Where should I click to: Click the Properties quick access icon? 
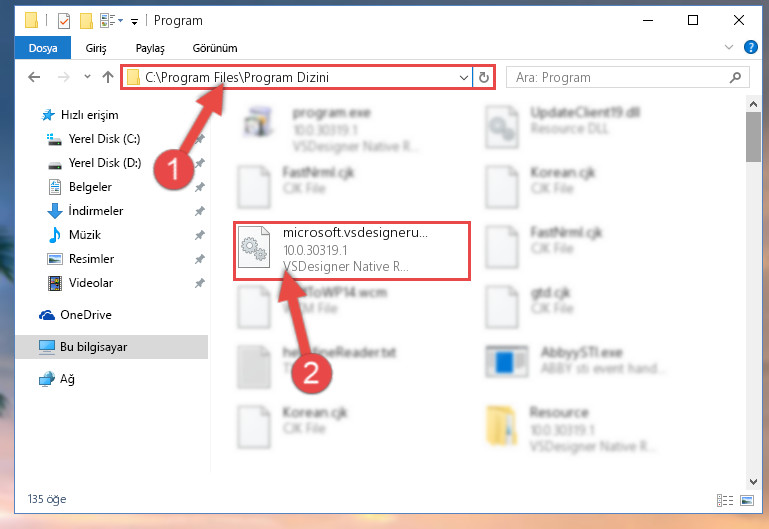(64, 21)
